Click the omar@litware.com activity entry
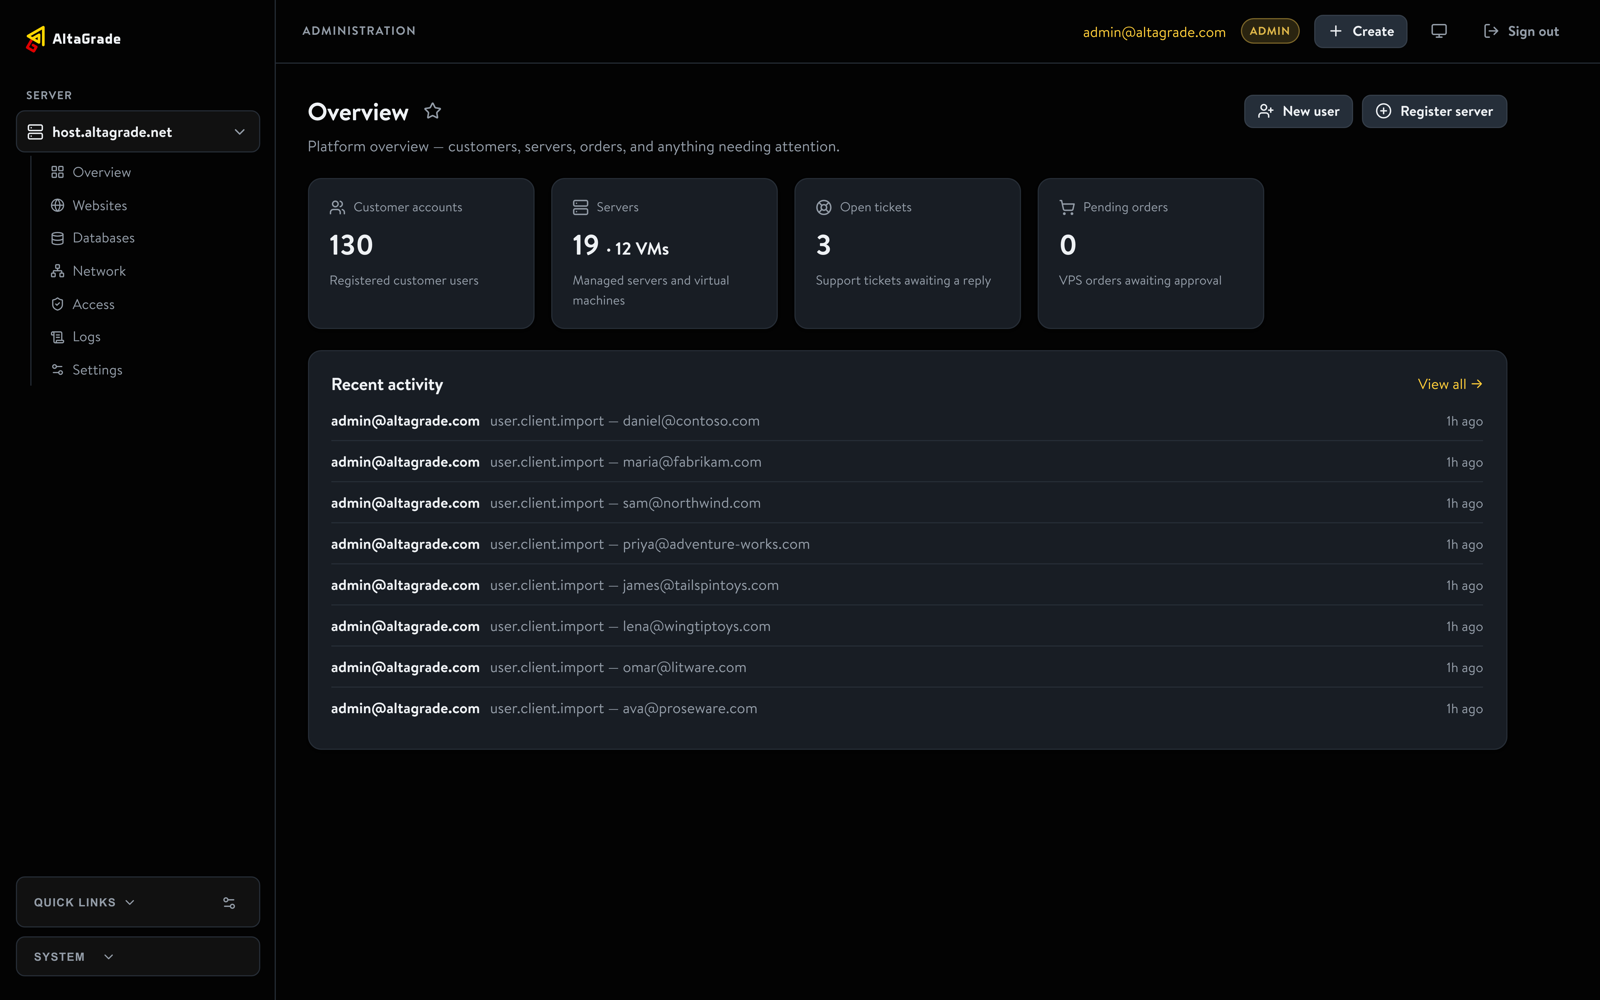Viewport: 1600px width, 1000px height. point(907,667)
